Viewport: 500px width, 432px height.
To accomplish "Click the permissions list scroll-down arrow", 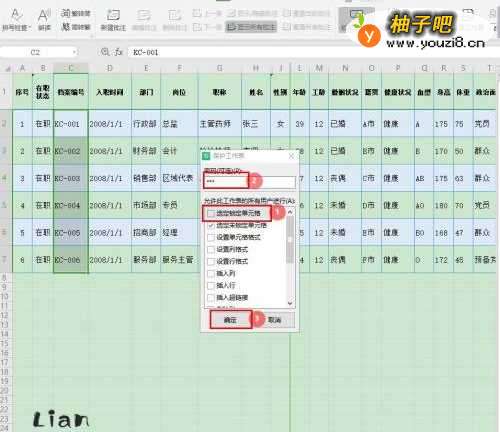I will (290, 303).
